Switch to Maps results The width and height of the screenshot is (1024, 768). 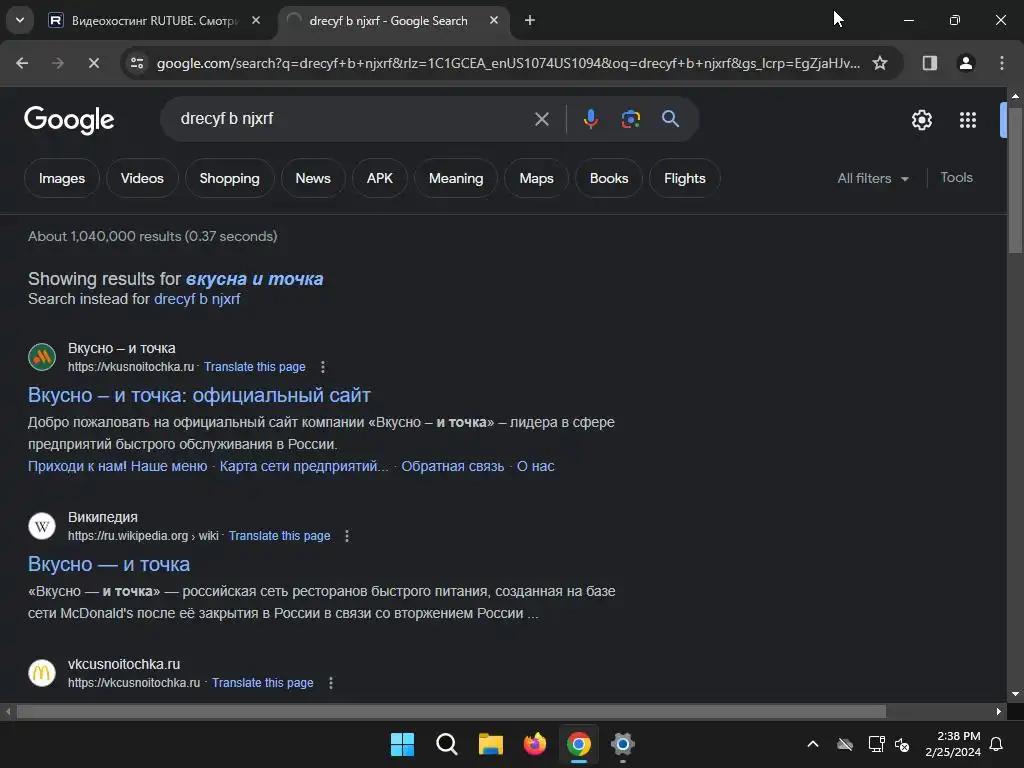click(x=536, y=178)
